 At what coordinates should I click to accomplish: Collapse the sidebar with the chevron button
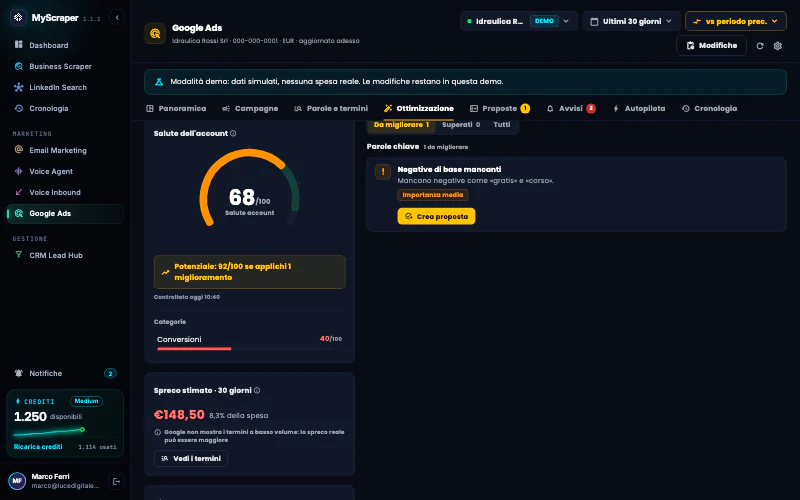point(117,17)
